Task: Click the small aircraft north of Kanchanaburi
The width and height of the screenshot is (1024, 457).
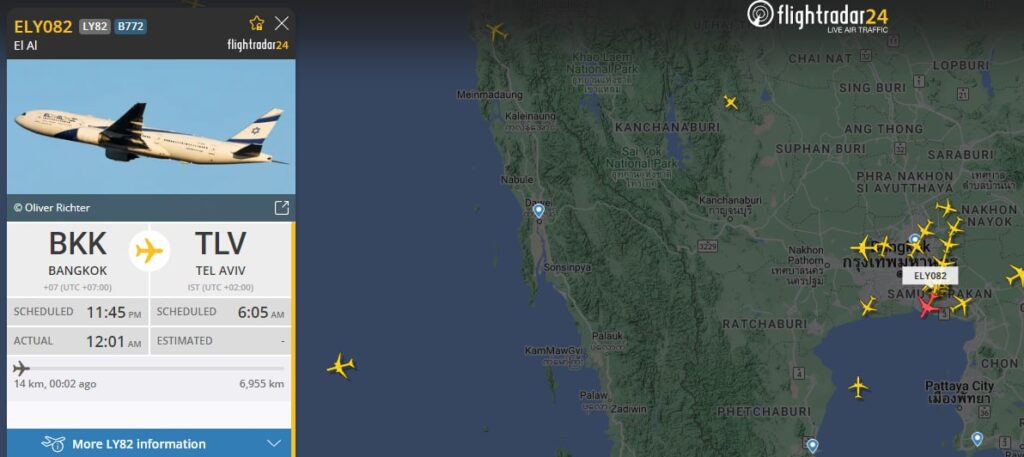Action: [x=730, y=102]
